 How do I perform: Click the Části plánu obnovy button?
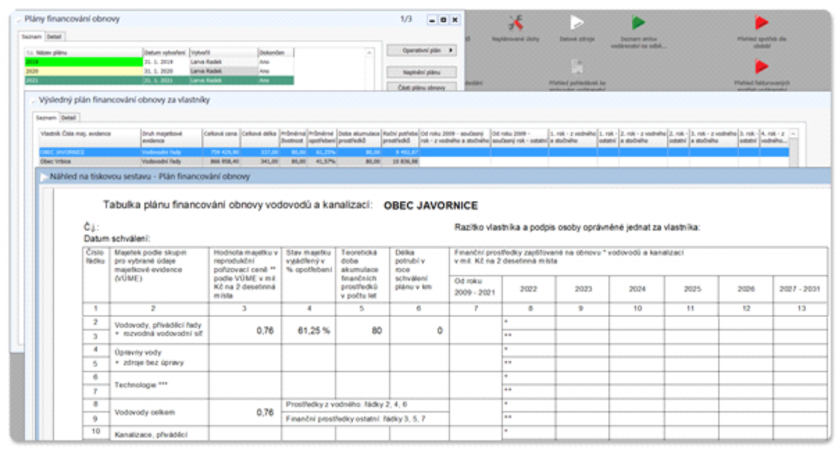422,87
